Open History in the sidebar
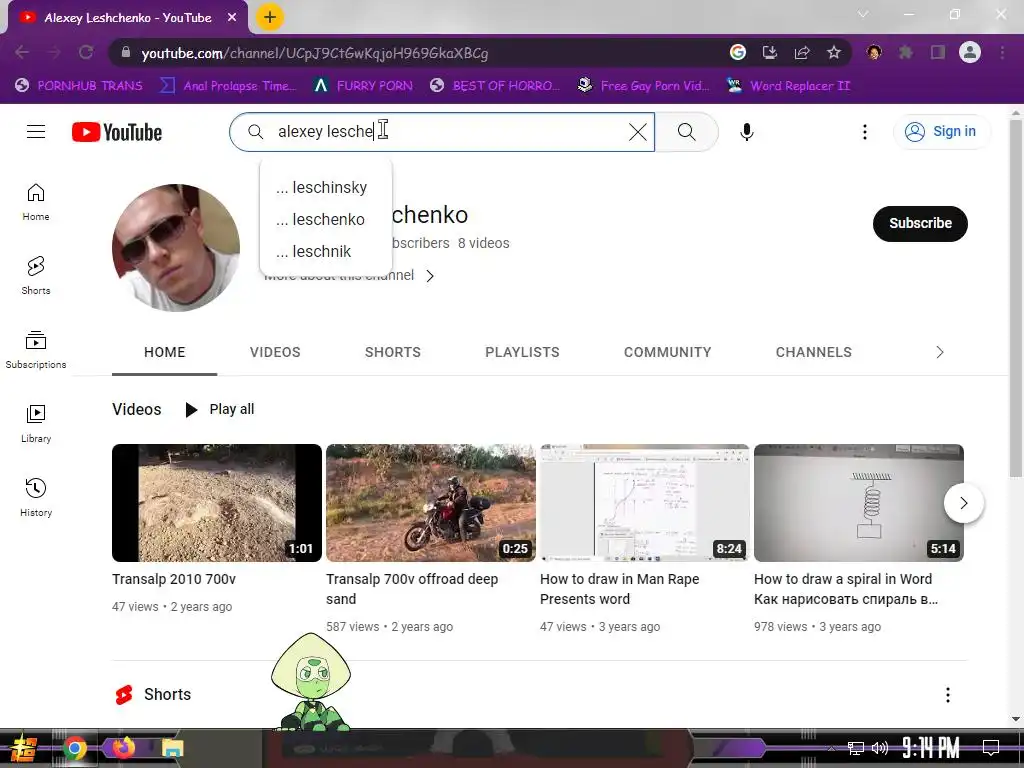This screenshot has height=768, width=1024. [x=36, y=498]
